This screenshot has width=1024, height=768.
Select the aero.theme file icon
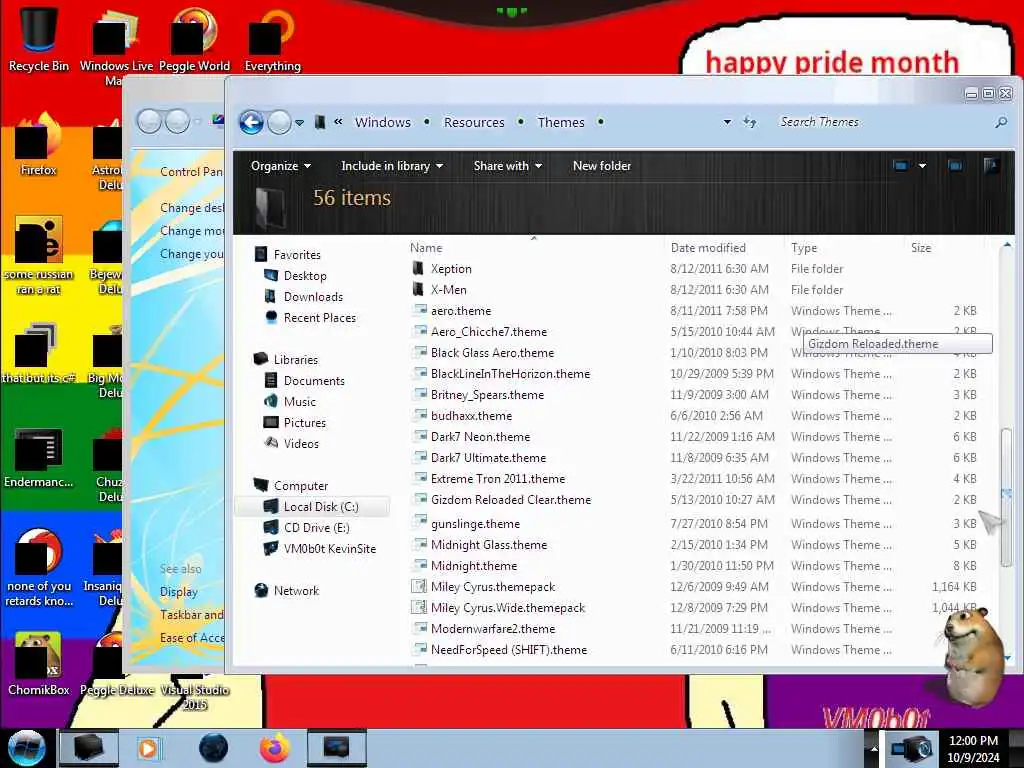419,310
